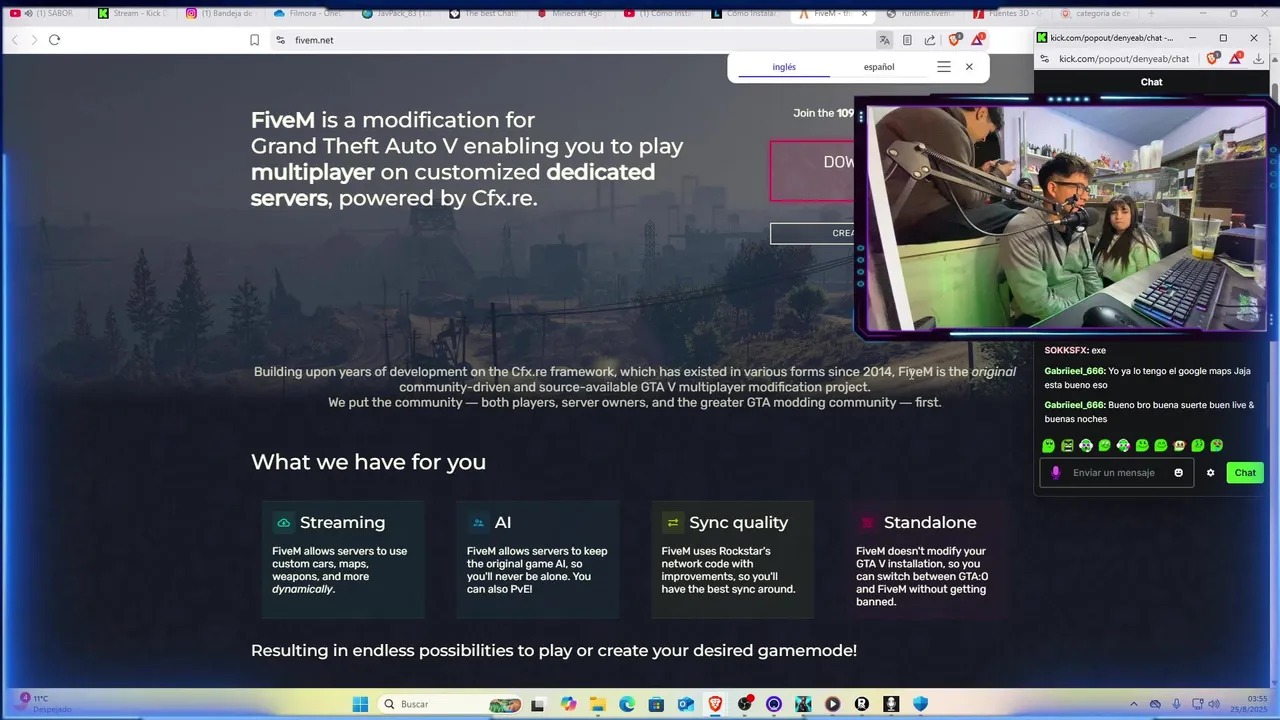1280x720 pixels.
Task: Insert the monkey-face emote
Action: pos(1179,445)
